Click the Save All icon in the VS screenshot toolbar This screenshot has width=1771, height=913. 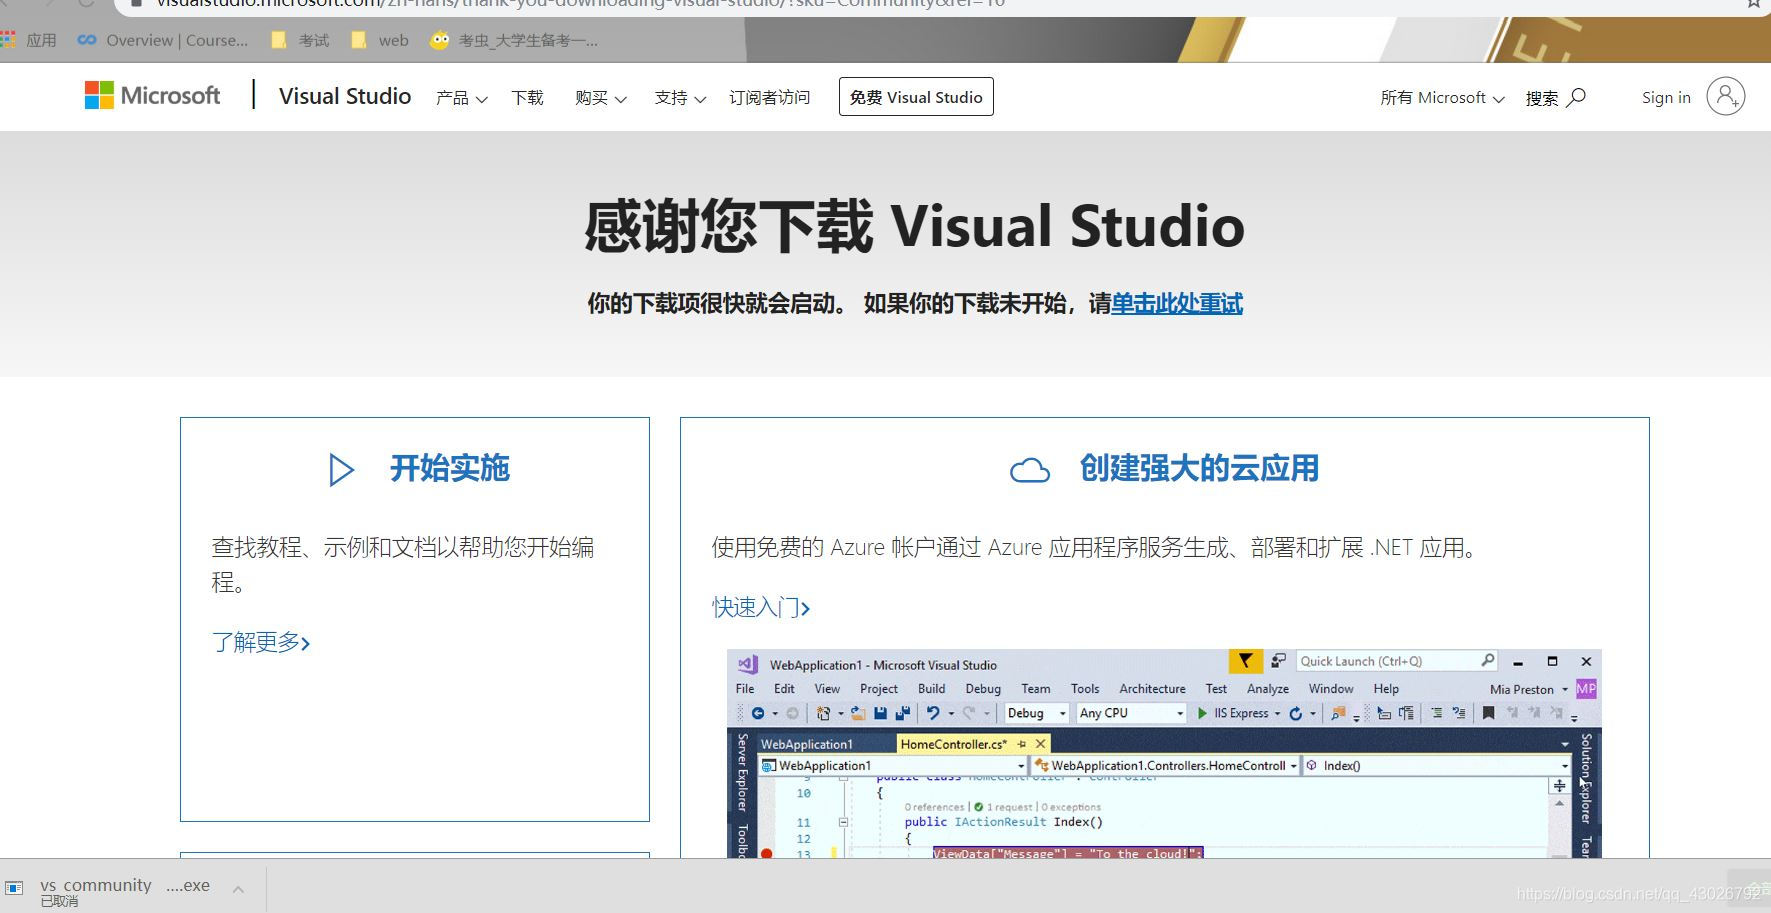pyautogui.click(x=902, y=713)
